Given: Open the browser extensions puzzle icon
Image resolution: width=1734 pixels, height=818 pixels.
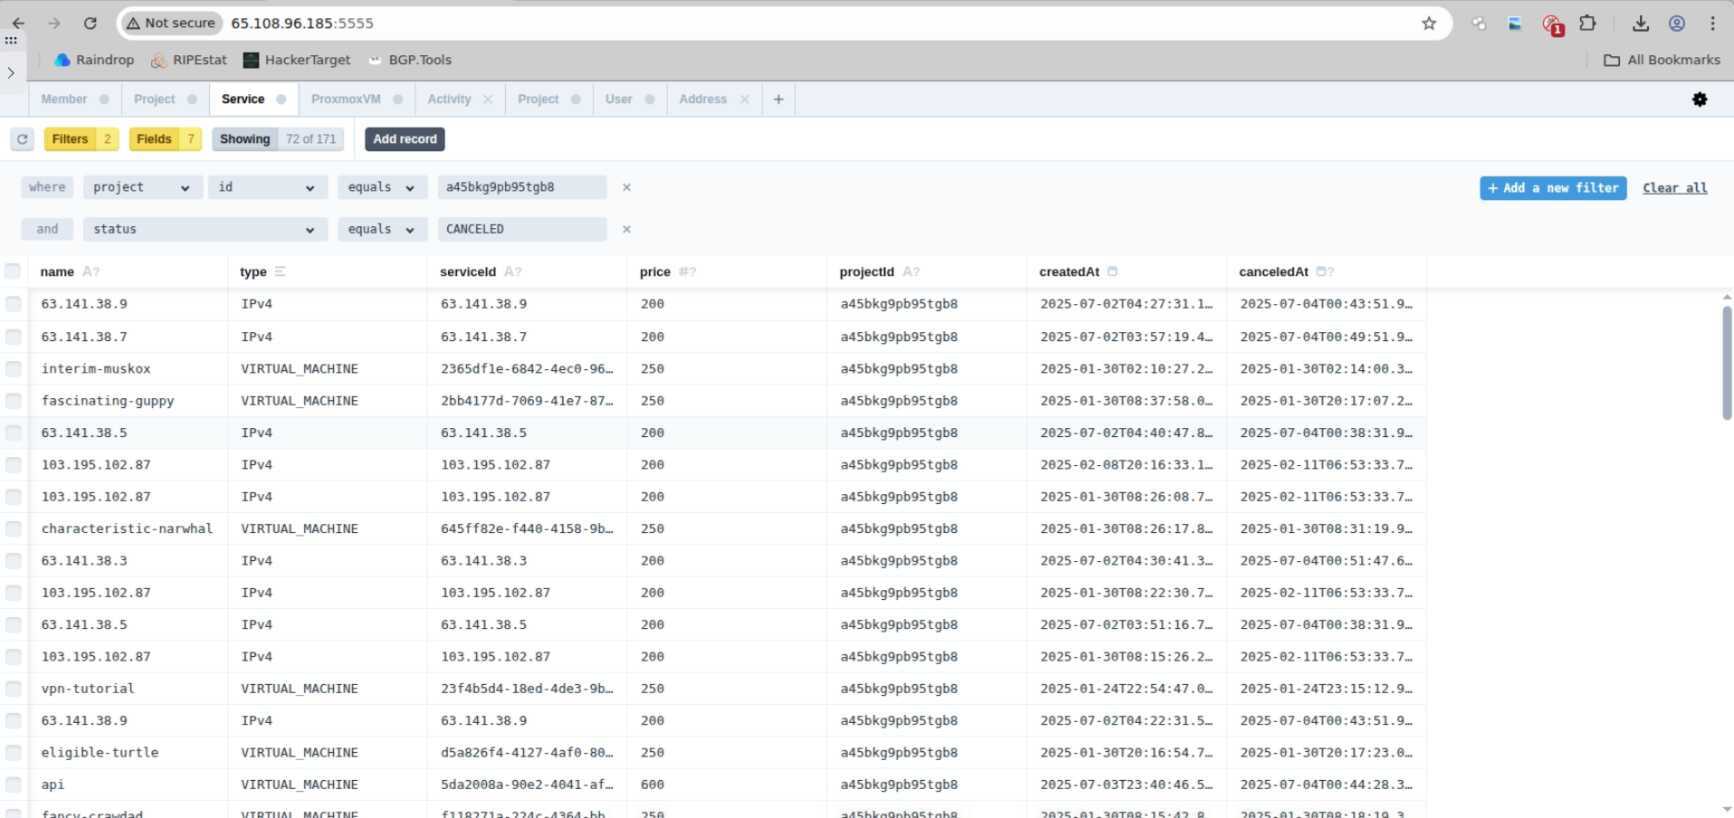Looking at the screenshot, I should tap(1587, 23).
